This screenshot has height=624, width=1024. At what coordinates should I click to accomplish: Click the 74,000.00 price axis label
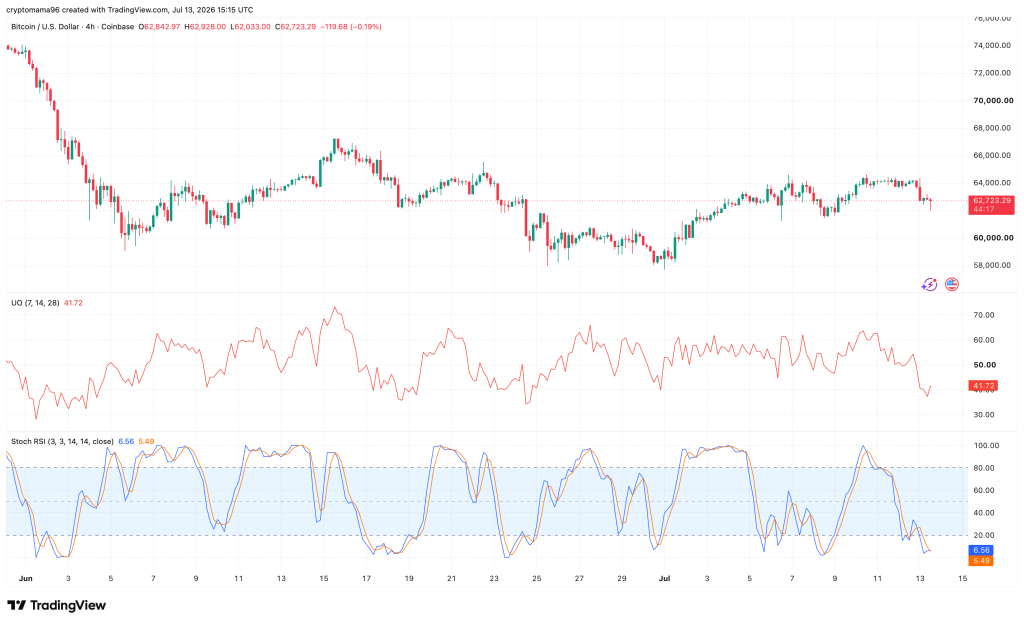[x=993, y=46]
